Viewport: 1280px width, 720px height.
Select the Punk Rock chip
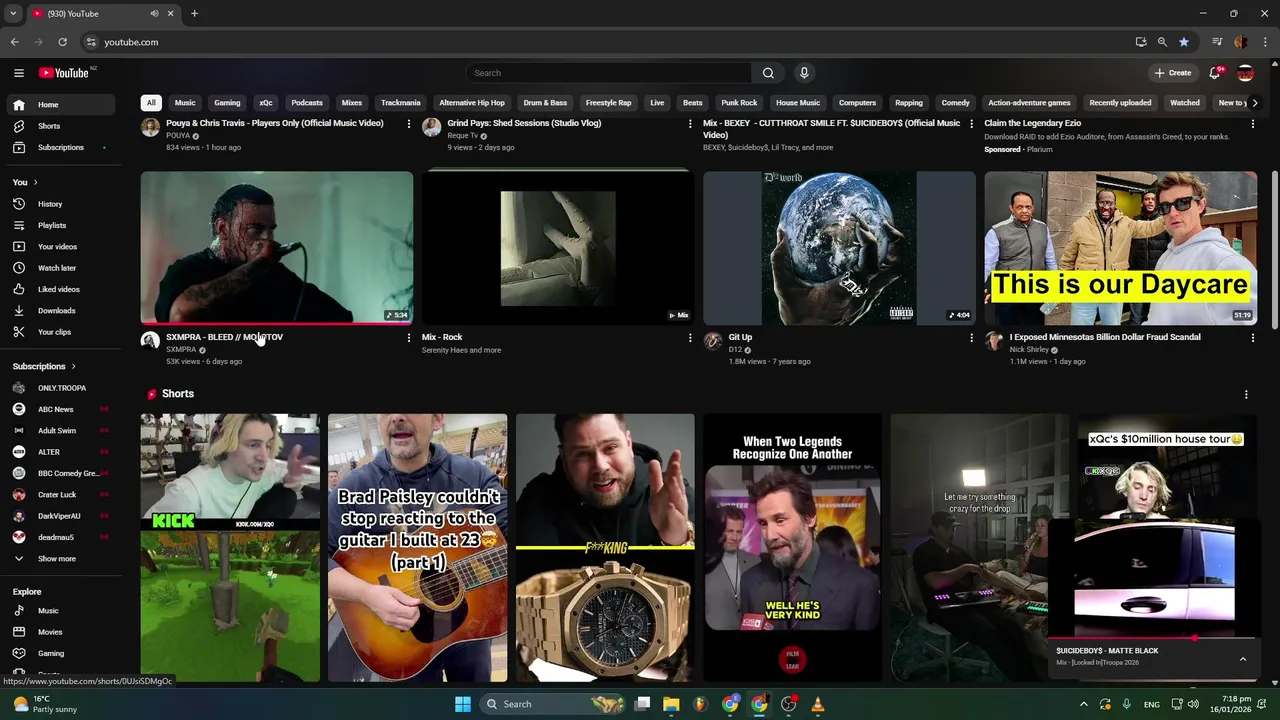tap(739, 103)
